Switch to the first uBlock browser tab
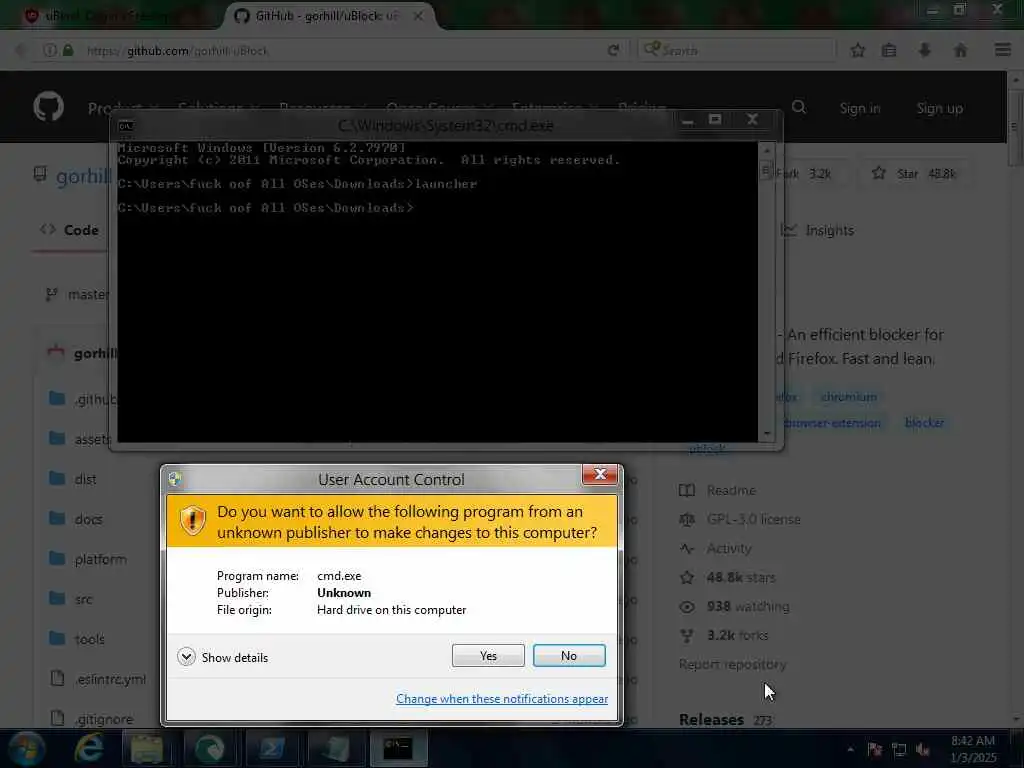This screenshot has width=1024, height=768. tap(111, 16)
